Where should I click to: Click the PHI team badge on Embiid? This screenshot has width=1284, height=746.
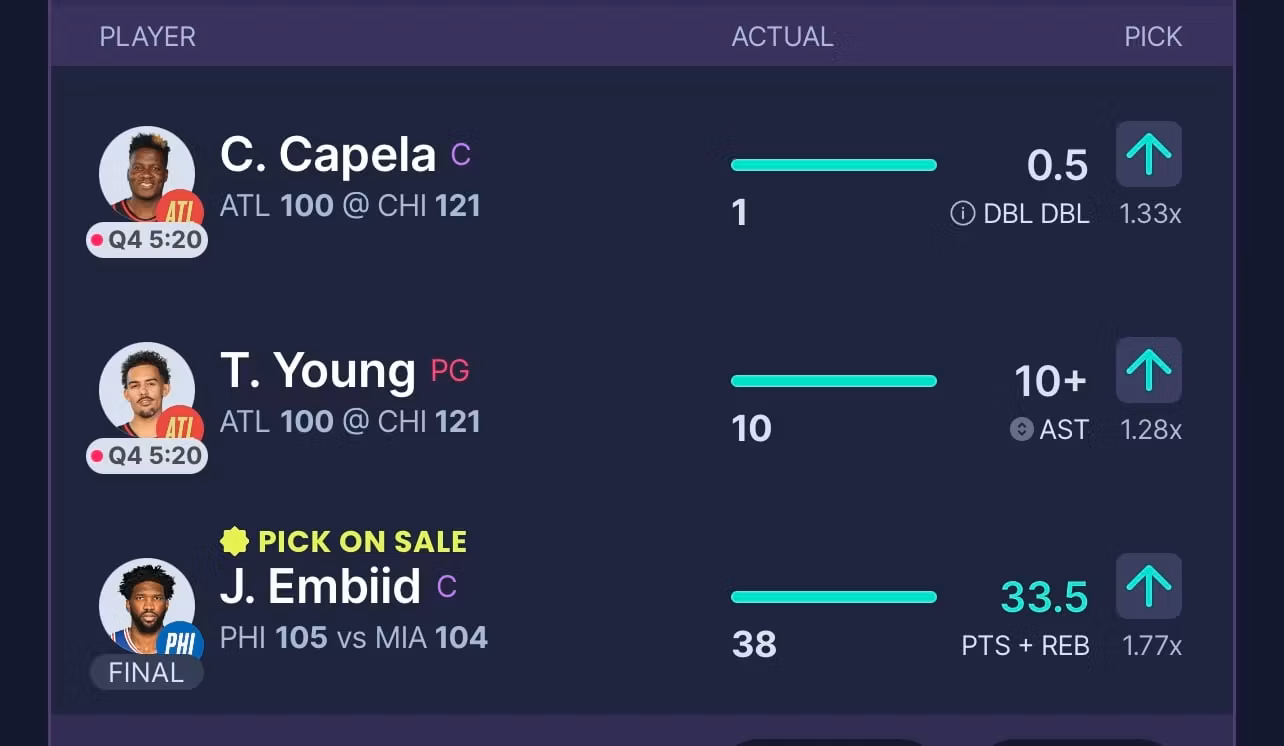180,641
